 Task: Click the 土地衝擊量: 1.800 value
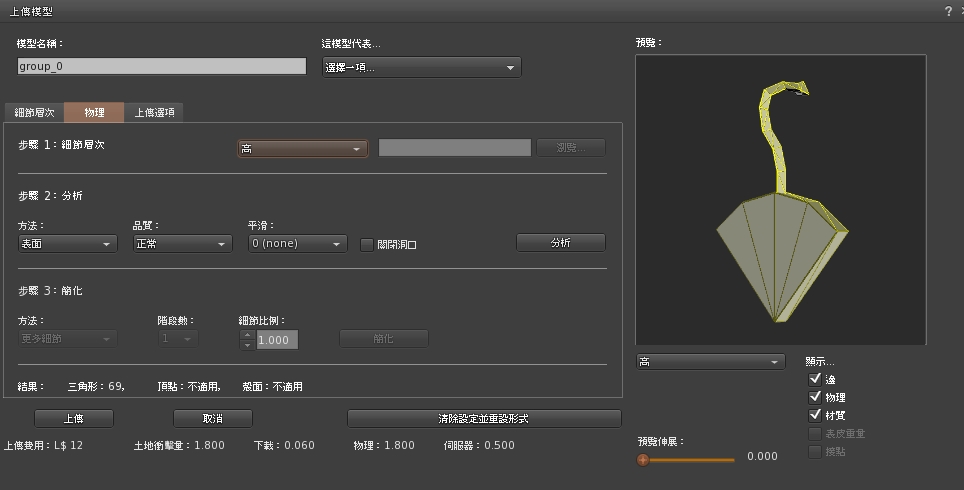click(179, 445)
